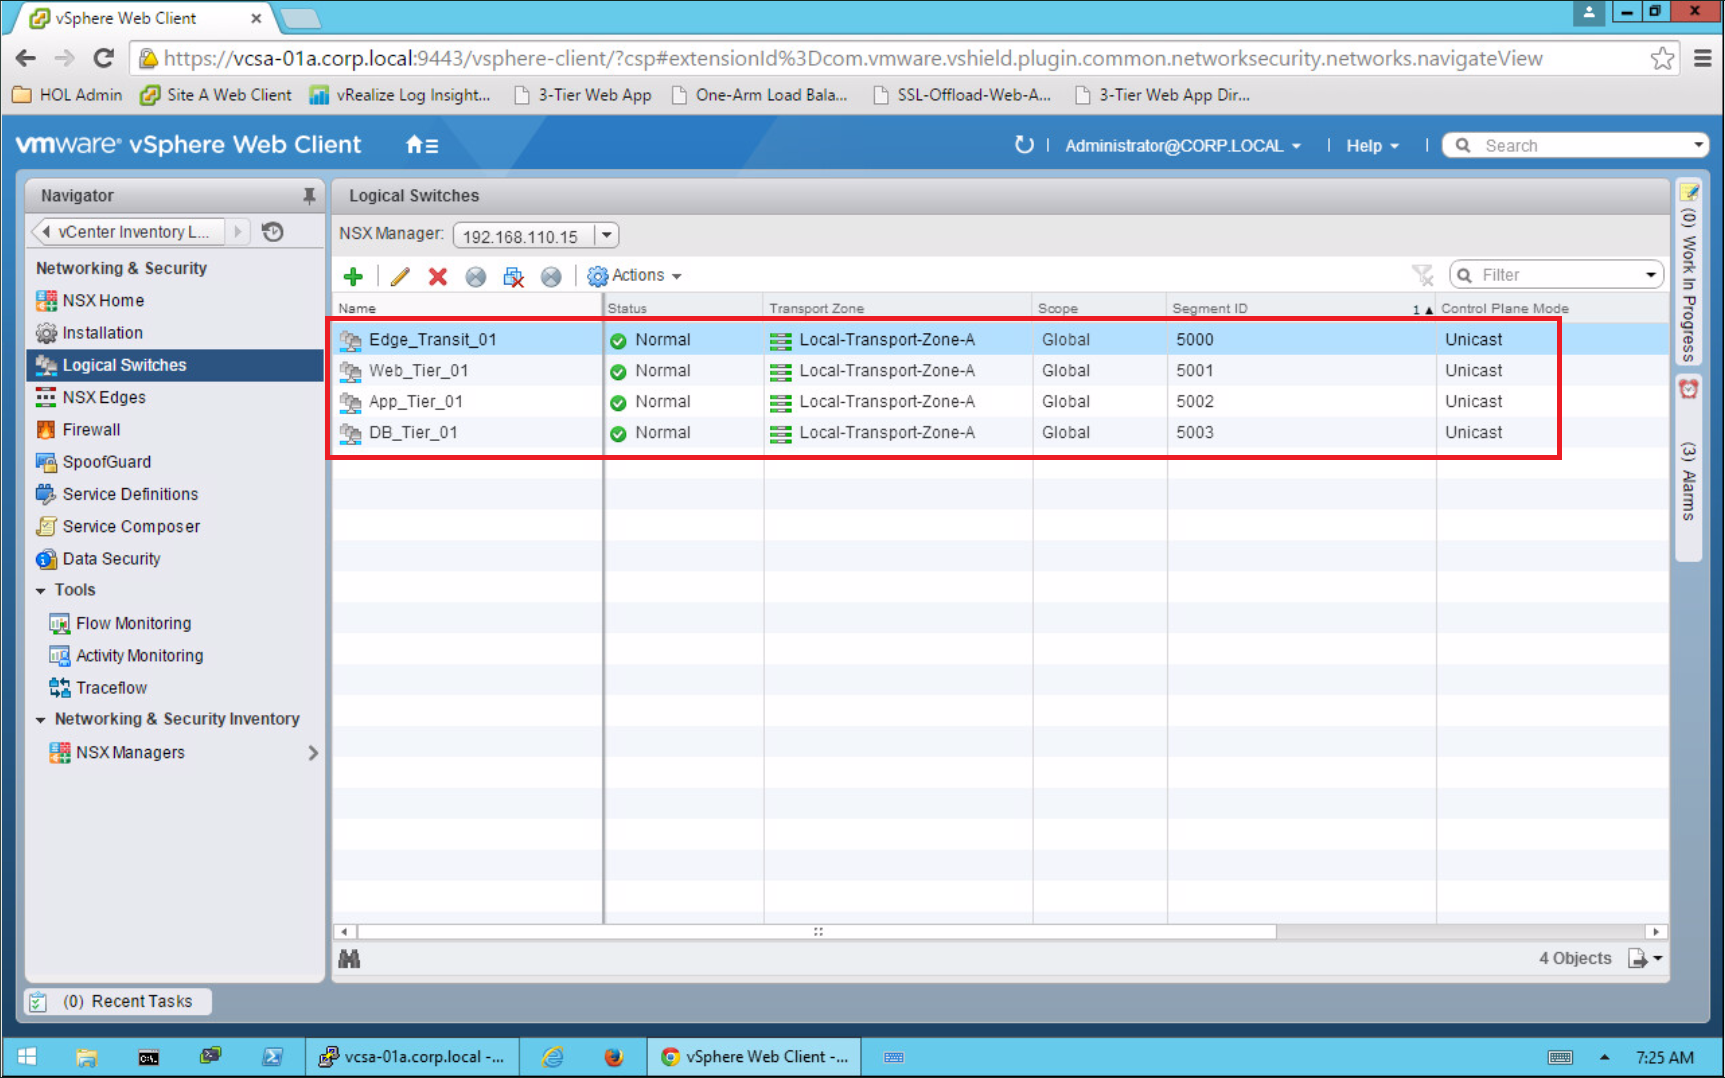Bookmark this page with star icon

[1662, 58]
